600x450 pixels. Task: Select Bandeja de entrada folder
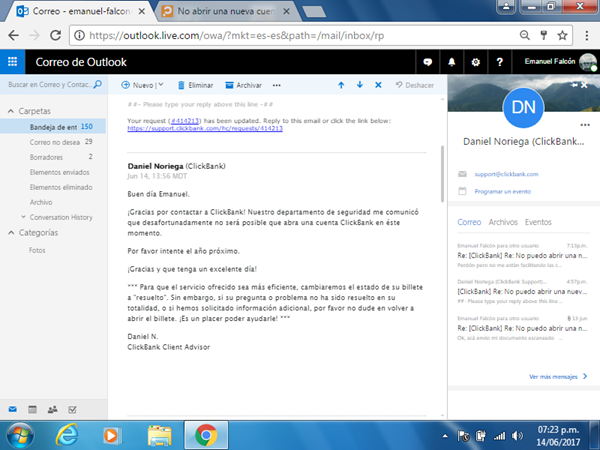(x=53, y=127)
